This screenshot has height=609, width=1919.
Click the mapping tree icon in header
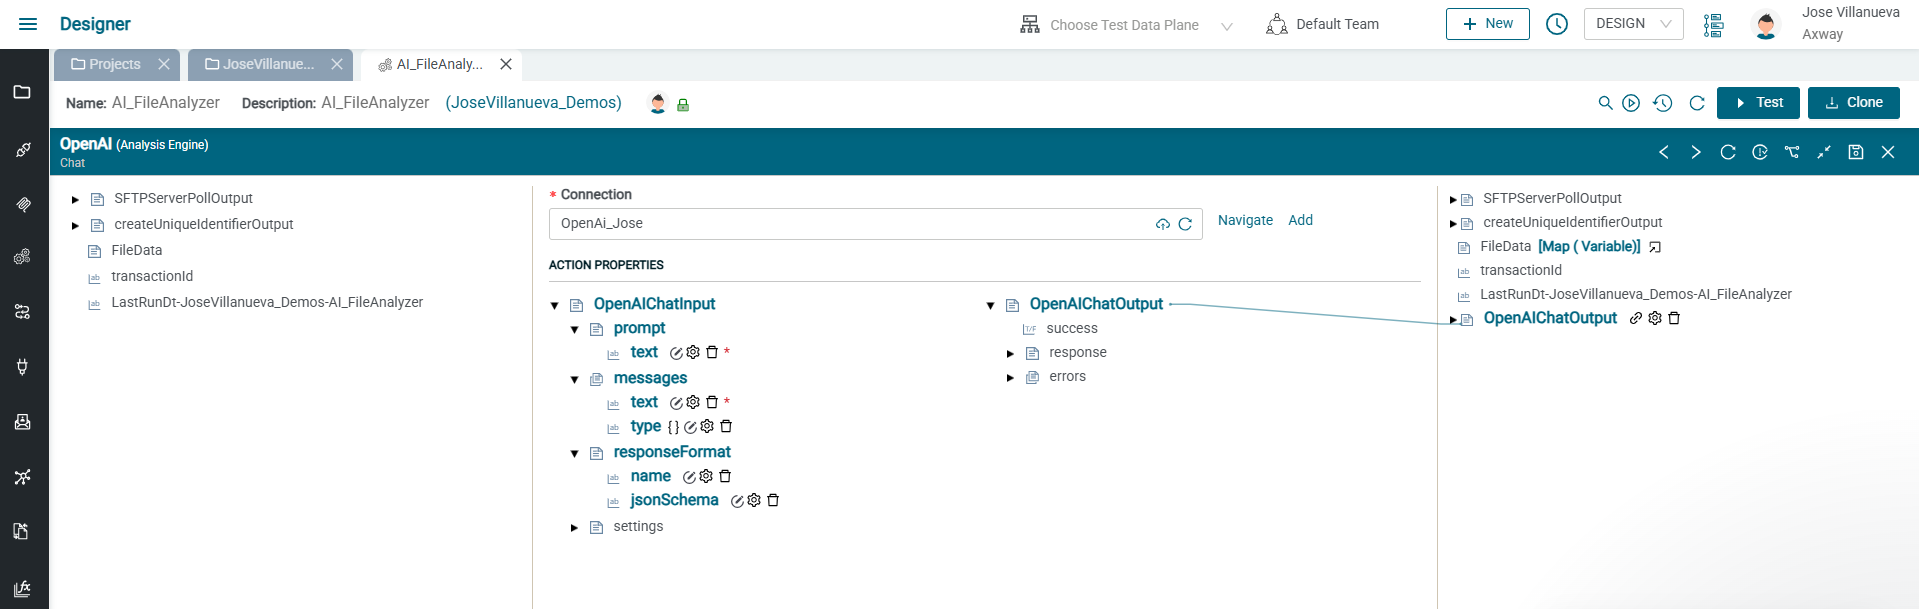point(1792,152)
